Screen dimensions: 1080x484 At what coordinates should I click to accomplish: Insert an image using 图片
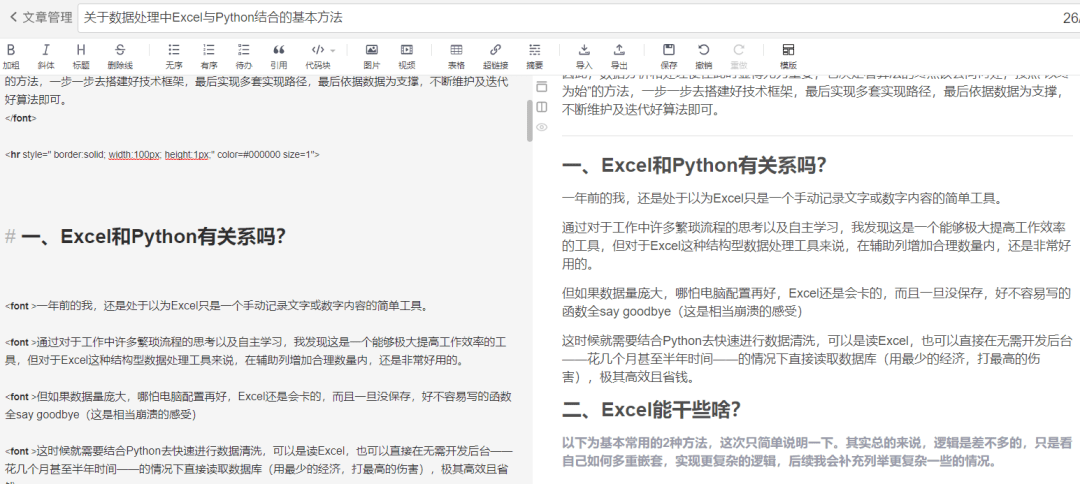(x=372, y=56)
